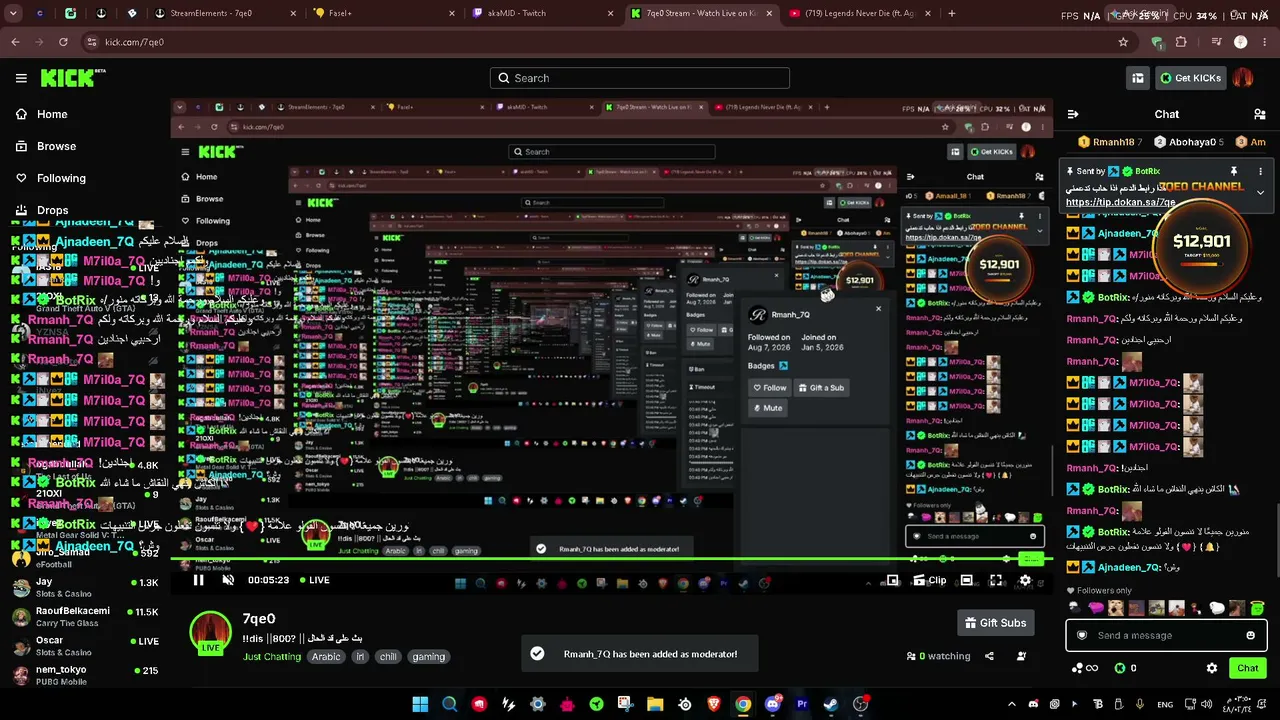Viewport: 1280px width, 720px height.
Task: Open more options on pinned message
Action: [x=1260, y=172]
